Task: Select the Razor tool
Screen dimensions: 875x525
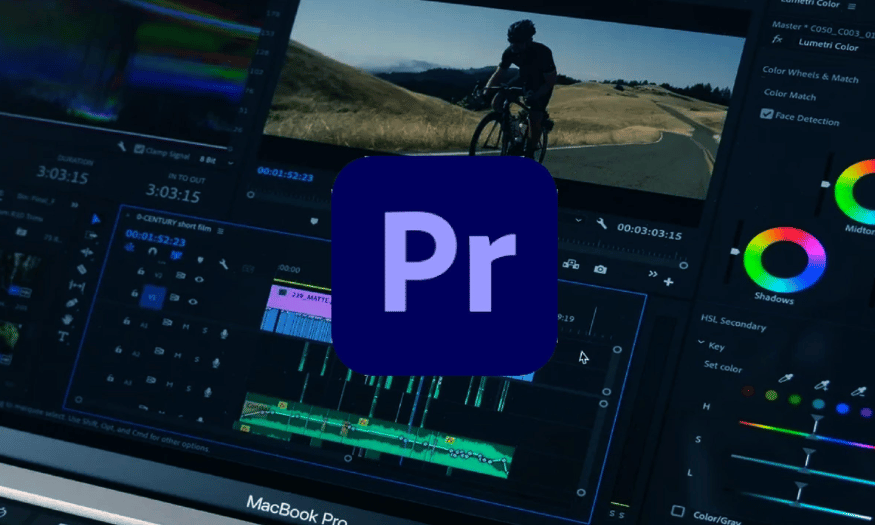Action: pyautogui.click(x=81, y=269)
